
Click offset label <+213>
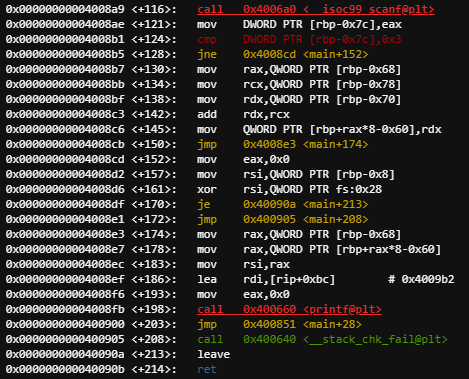coord(154,354)
